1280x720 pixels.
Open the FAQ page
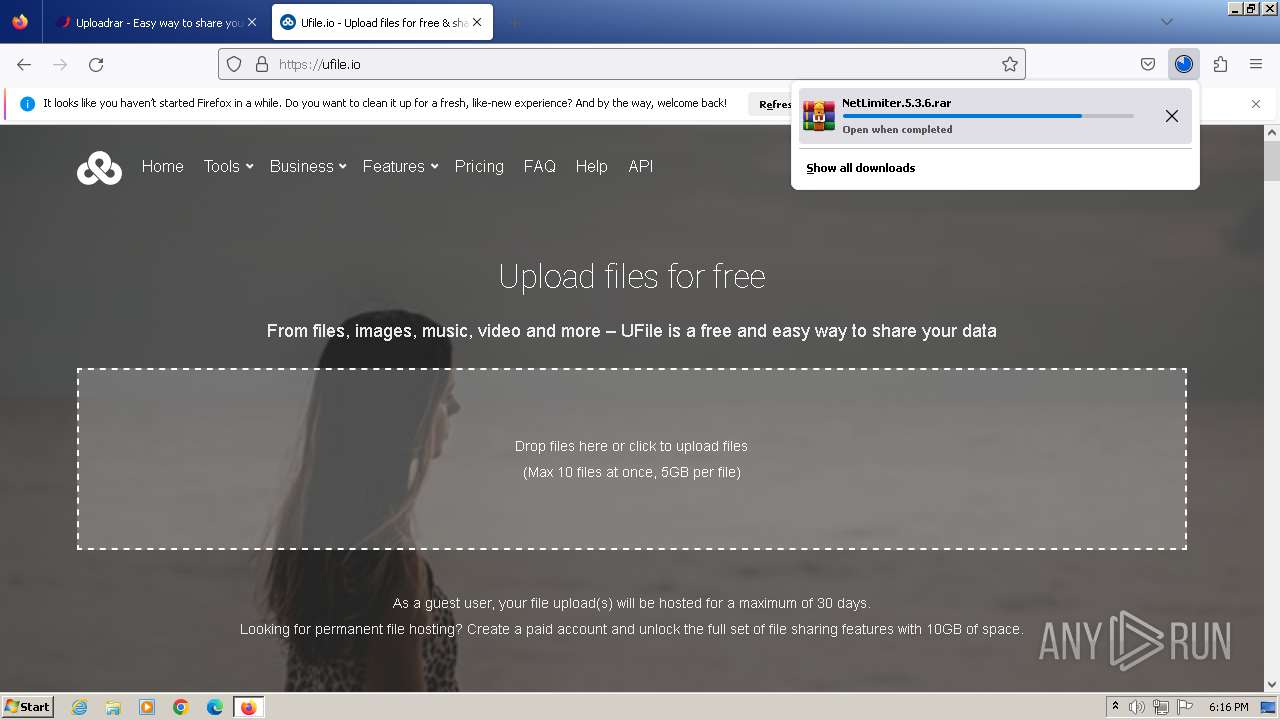click(x=540, y=166)
